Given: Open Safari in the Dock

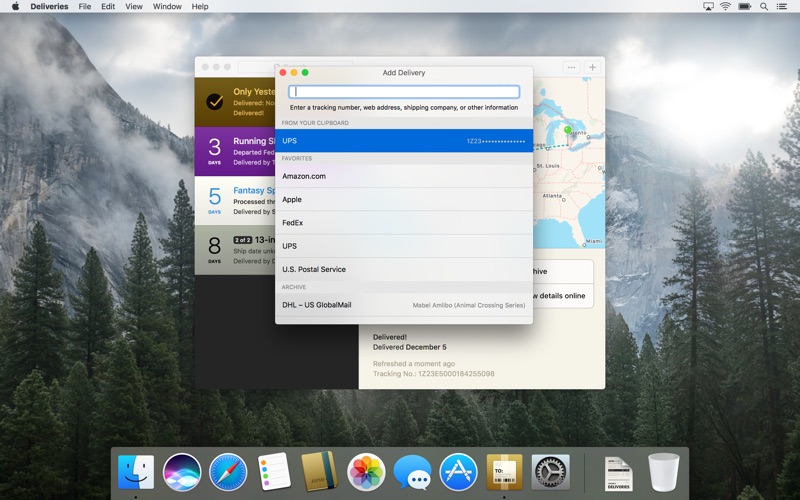Looking at the screenshot, I should 228,472.
